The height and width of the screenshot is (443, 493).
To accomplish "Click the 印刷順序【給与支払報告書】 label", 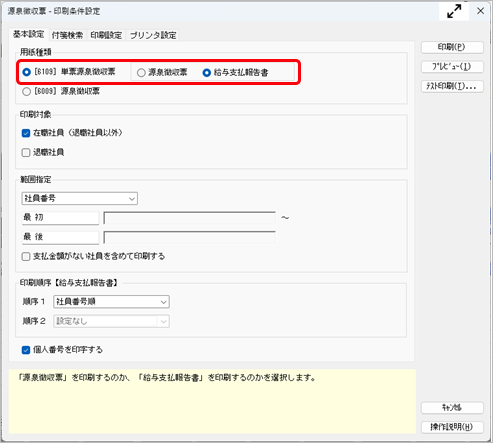I will point(69,283).
